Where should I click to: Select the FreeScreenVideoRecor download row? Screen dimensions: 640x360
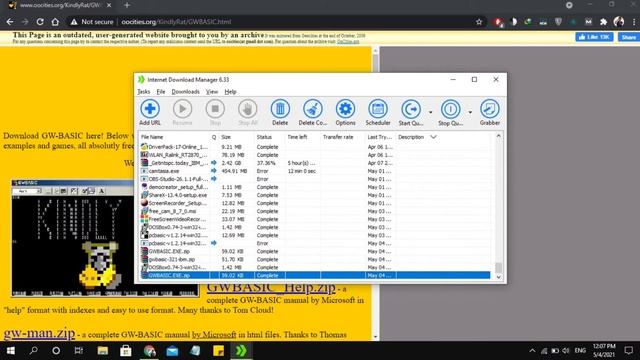(x=315, y=219)
